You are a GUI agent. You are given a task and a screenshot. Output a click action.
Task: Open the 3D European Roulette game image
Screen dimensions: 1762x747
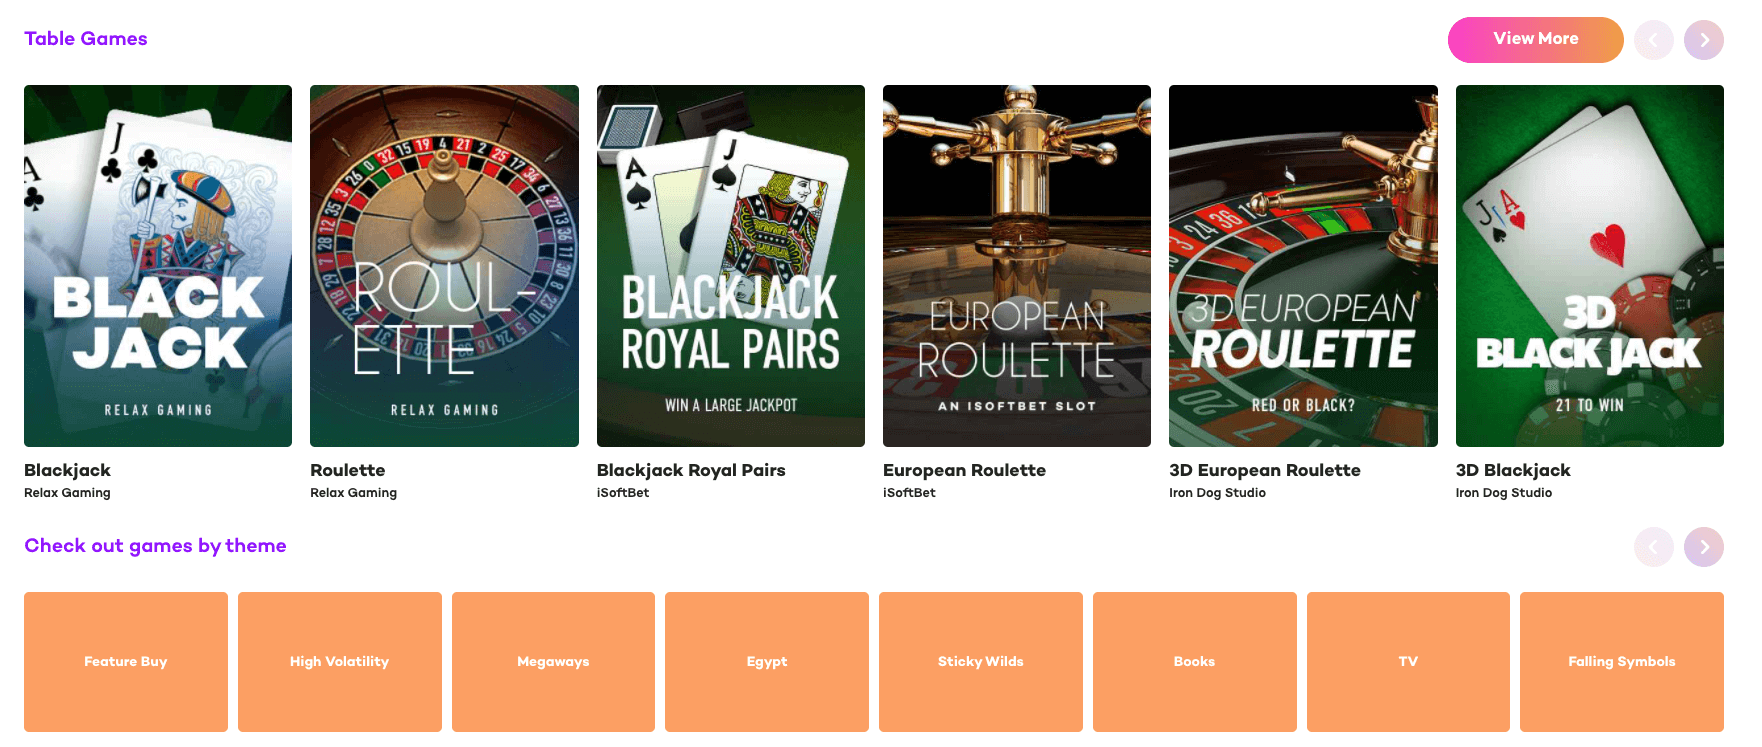click(1303, 266)
